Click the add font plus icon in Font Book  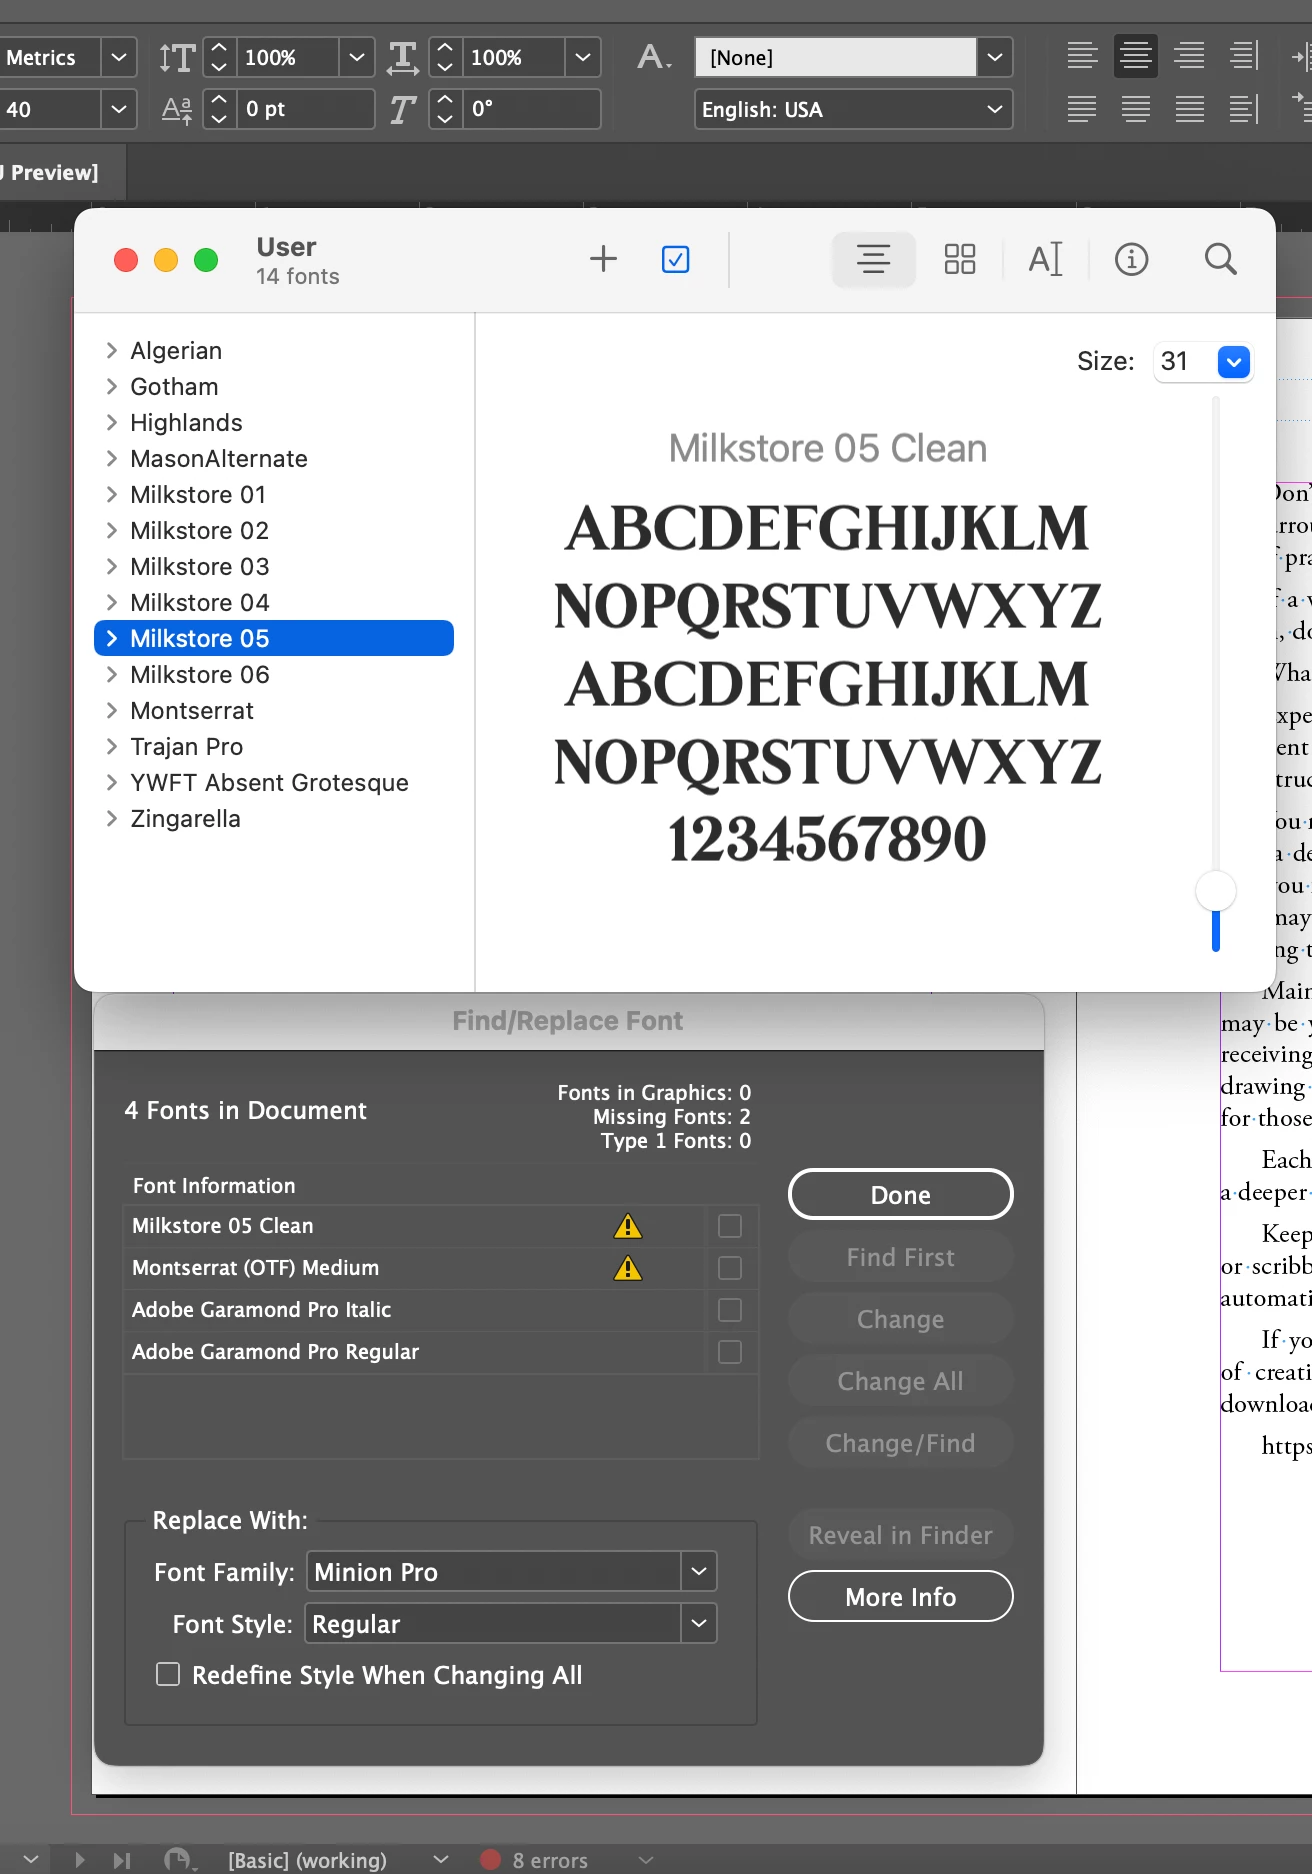click(603, 260)
